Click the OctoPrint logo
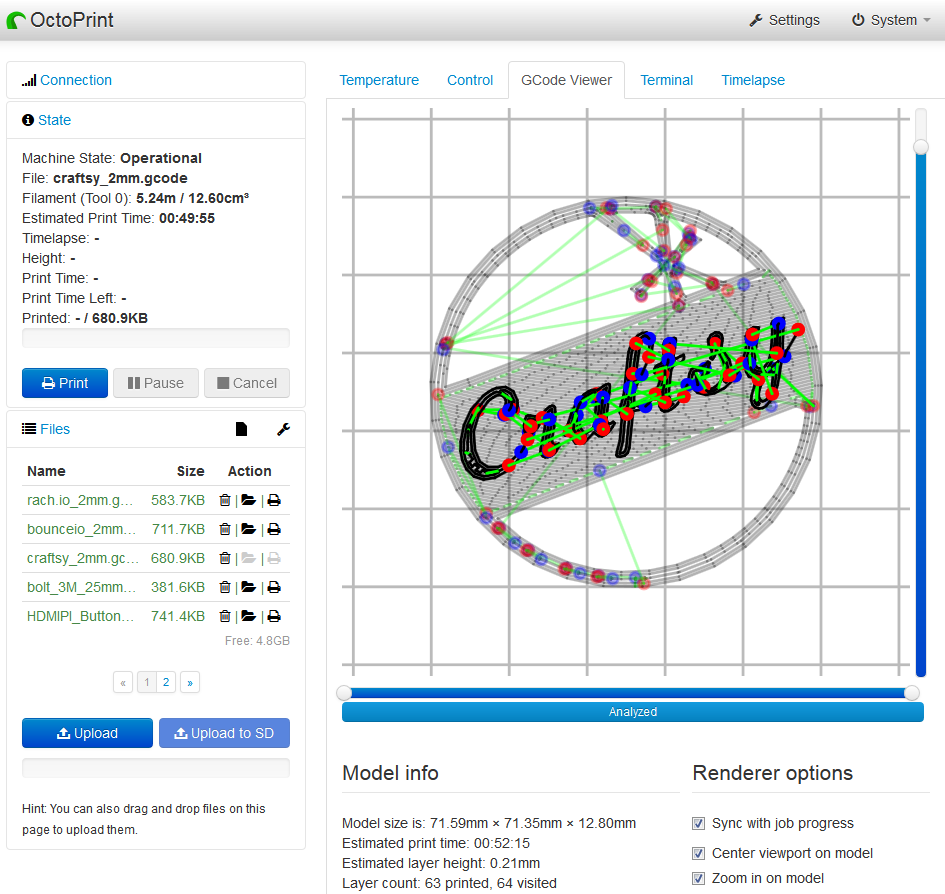Viewport: 945px width, 894px height. pyautogui.click(x=60, y=20)
